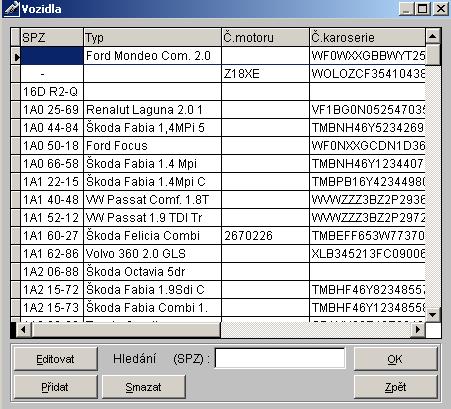Select the Ford Mondeo Com. 2.0 cell

pyautogui.click(x=152, y=56)
